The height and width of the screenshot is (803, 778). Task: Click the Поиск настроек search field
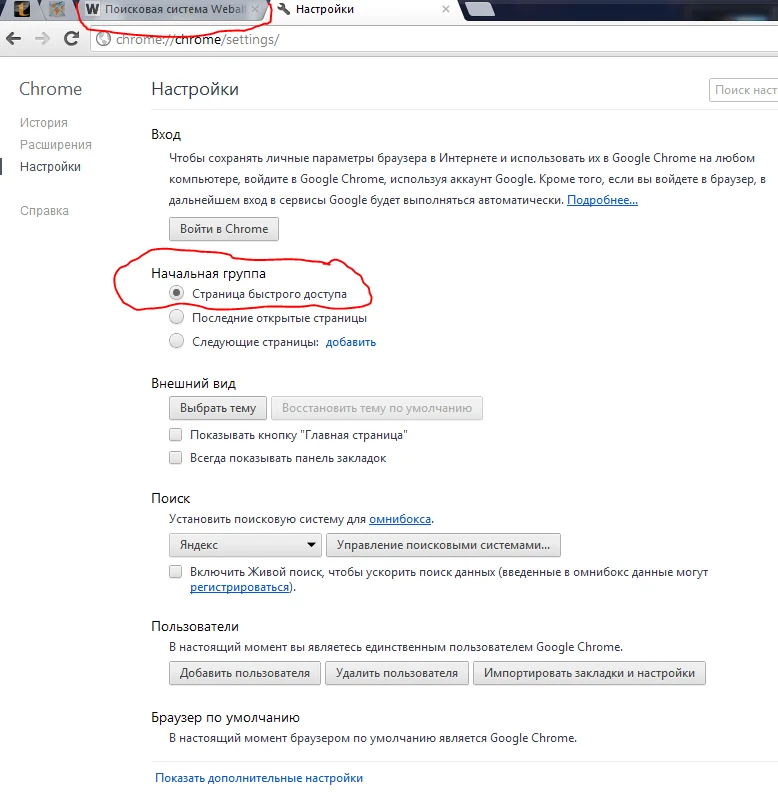pyautogui.click(x=744, y=90)
